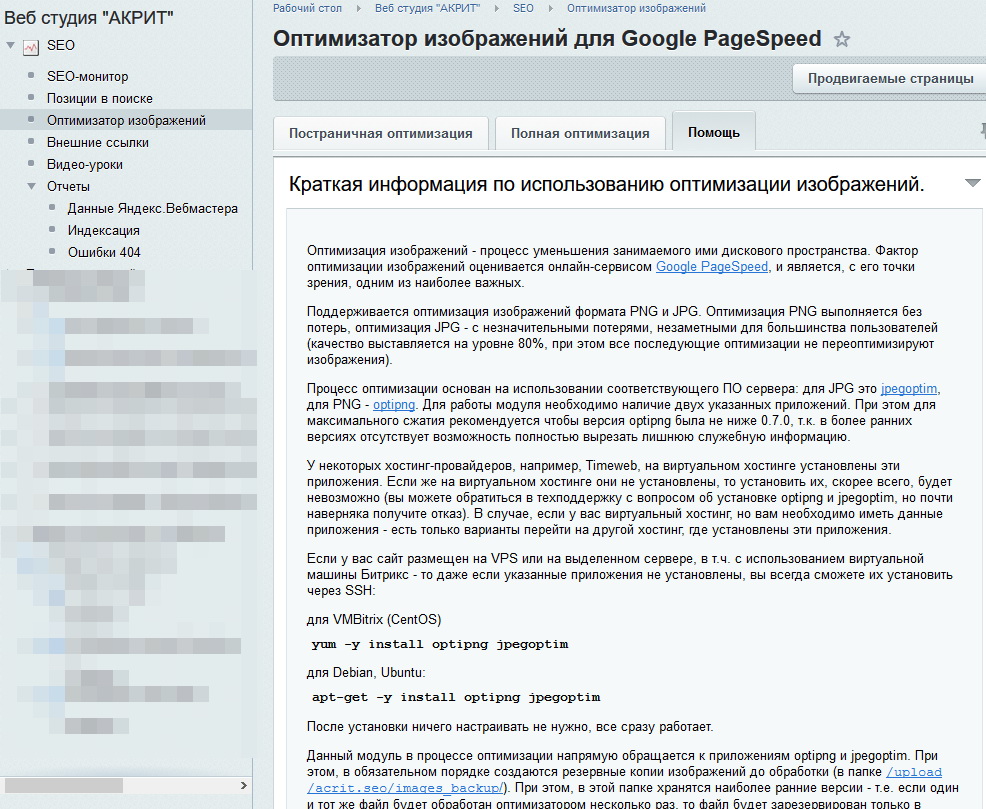Image resolution: width=986 pixels, height=809 pixels.
Task: Click the sidebar horizontal scrollbar thumb
Action: [x=62, y=786]
